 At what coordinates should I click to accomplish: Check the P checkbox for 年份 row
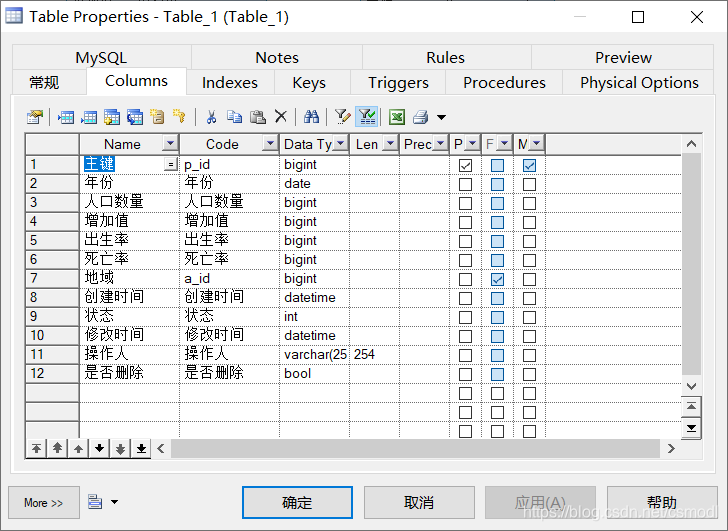click(x=465, y=184)
